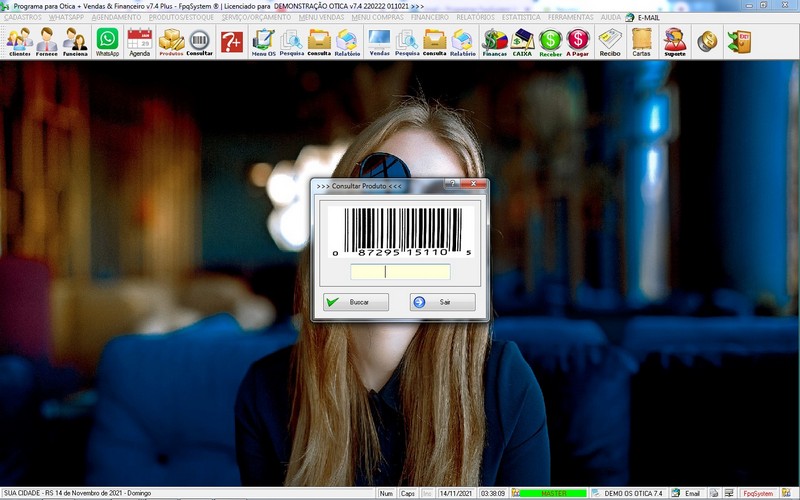
Task: Click the Receber green dollar icon
Action: click(x=550, y=41)
